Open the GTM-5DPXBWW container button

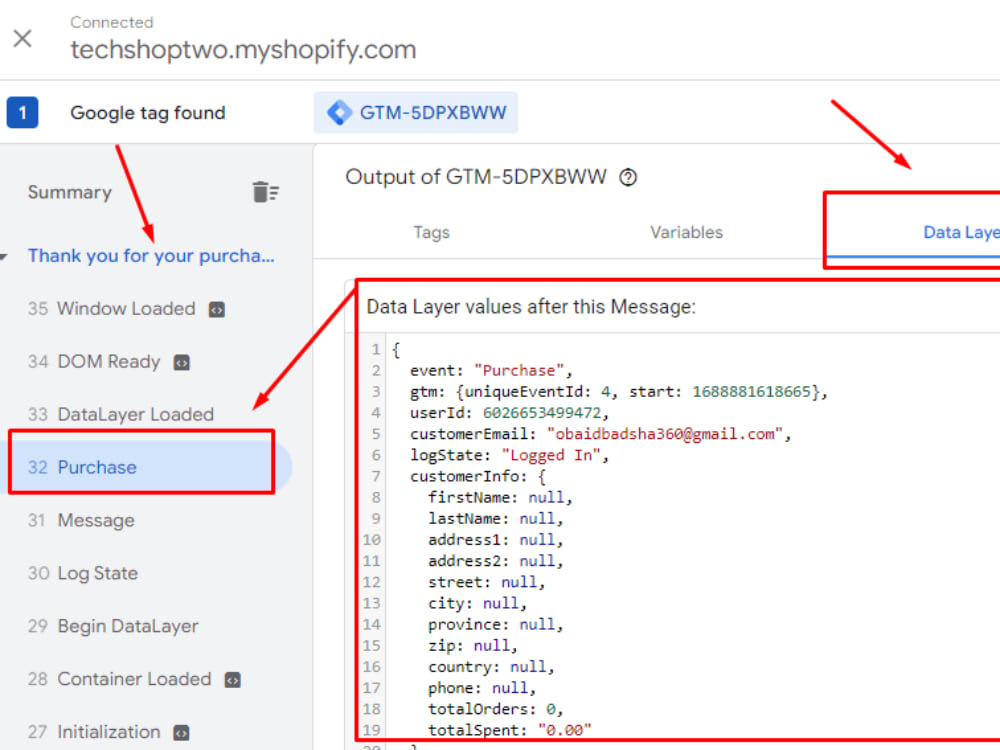click(416, 112)
